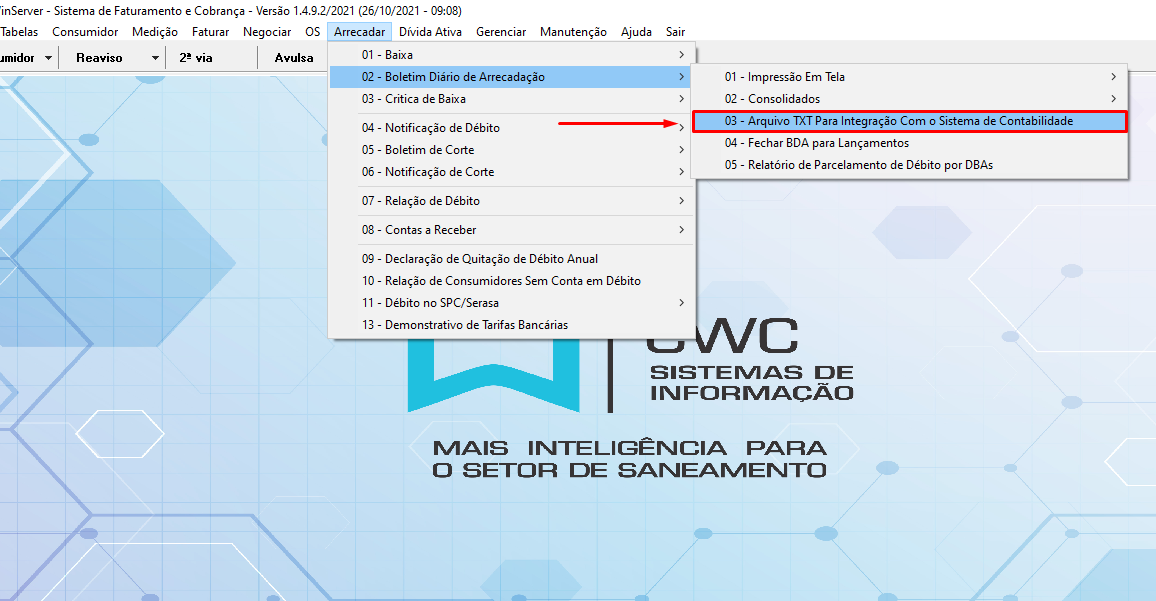Select '13 - Demonstrativo de Tarifas Bancárias'
The width and height of the screenshot is (1156, 601).
[465, 325]
